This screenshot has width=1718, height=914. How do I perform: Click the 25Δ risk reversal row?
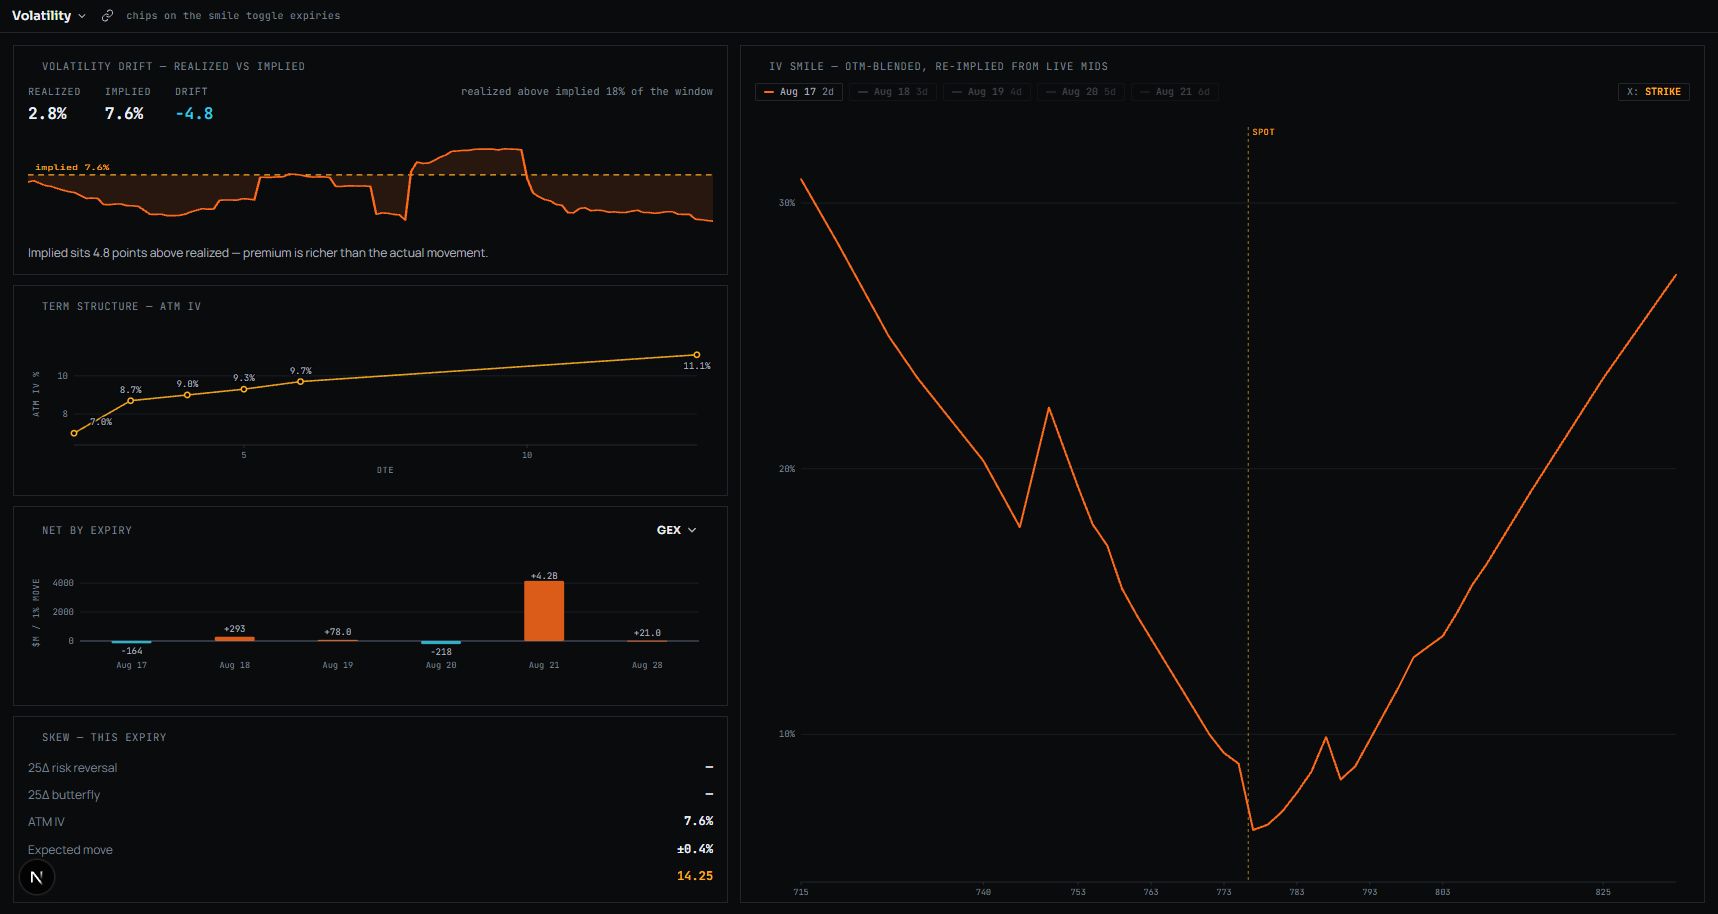(370, 768)
